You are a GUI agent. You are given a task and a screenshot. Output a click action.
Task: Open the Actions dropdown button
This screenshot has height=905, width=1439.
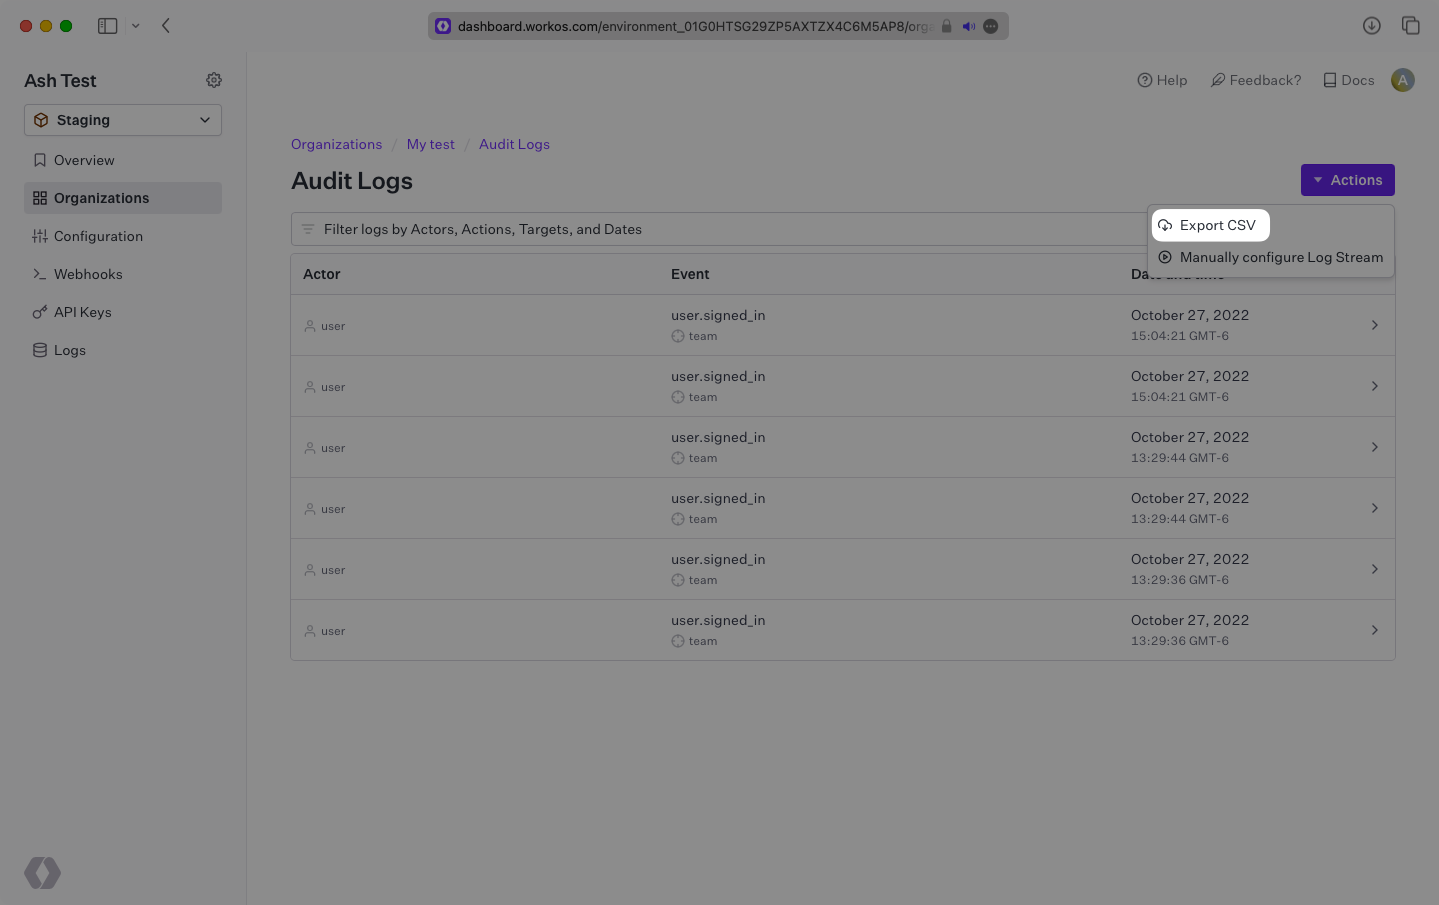[1347, 180]
